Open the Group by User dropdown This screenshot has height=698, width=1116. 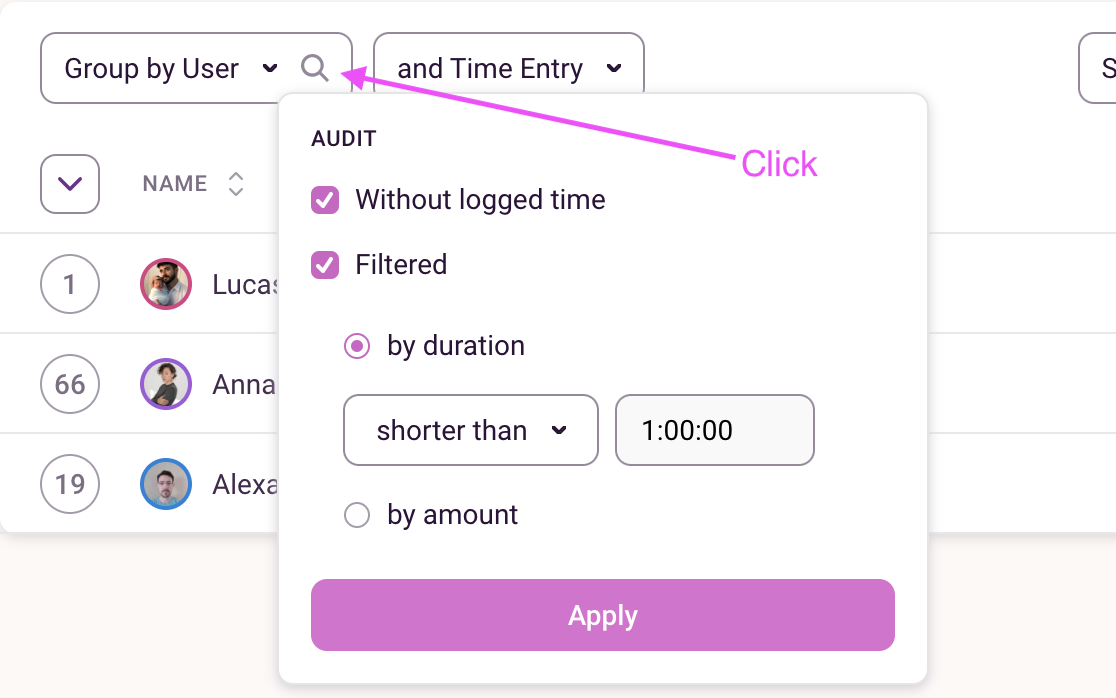click(x=168, y=68)
